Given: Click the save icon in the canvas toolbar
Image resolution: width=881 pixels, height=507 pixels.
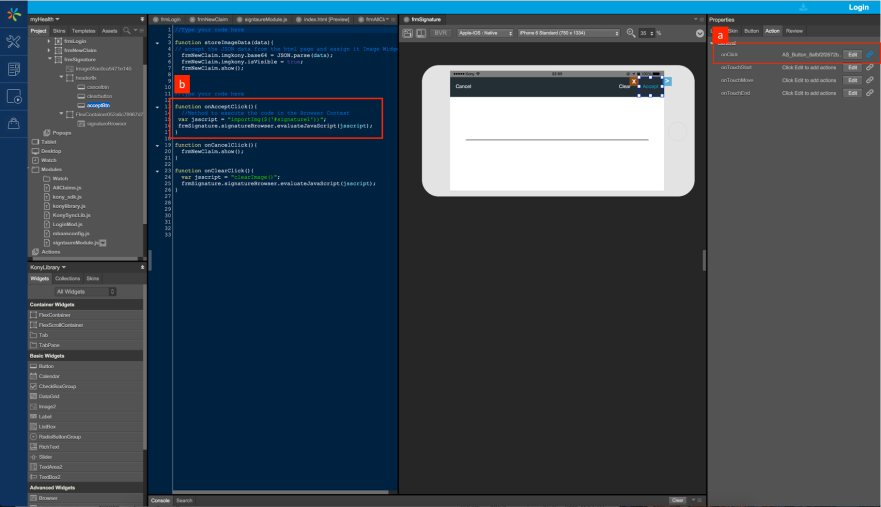Looking at the screenshot, I should pos(408,33).
